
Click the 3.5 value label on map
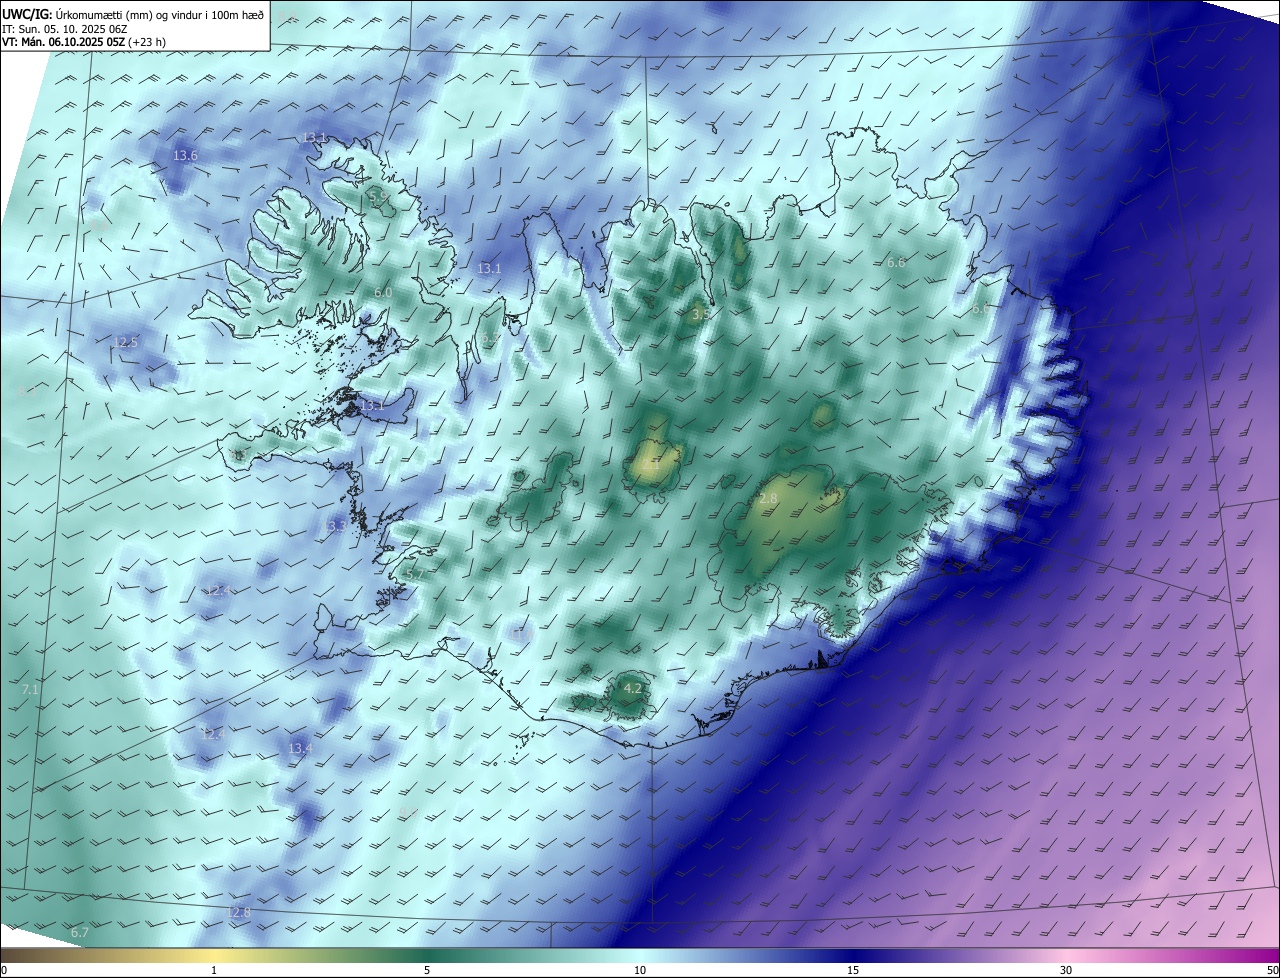(700, 314)
